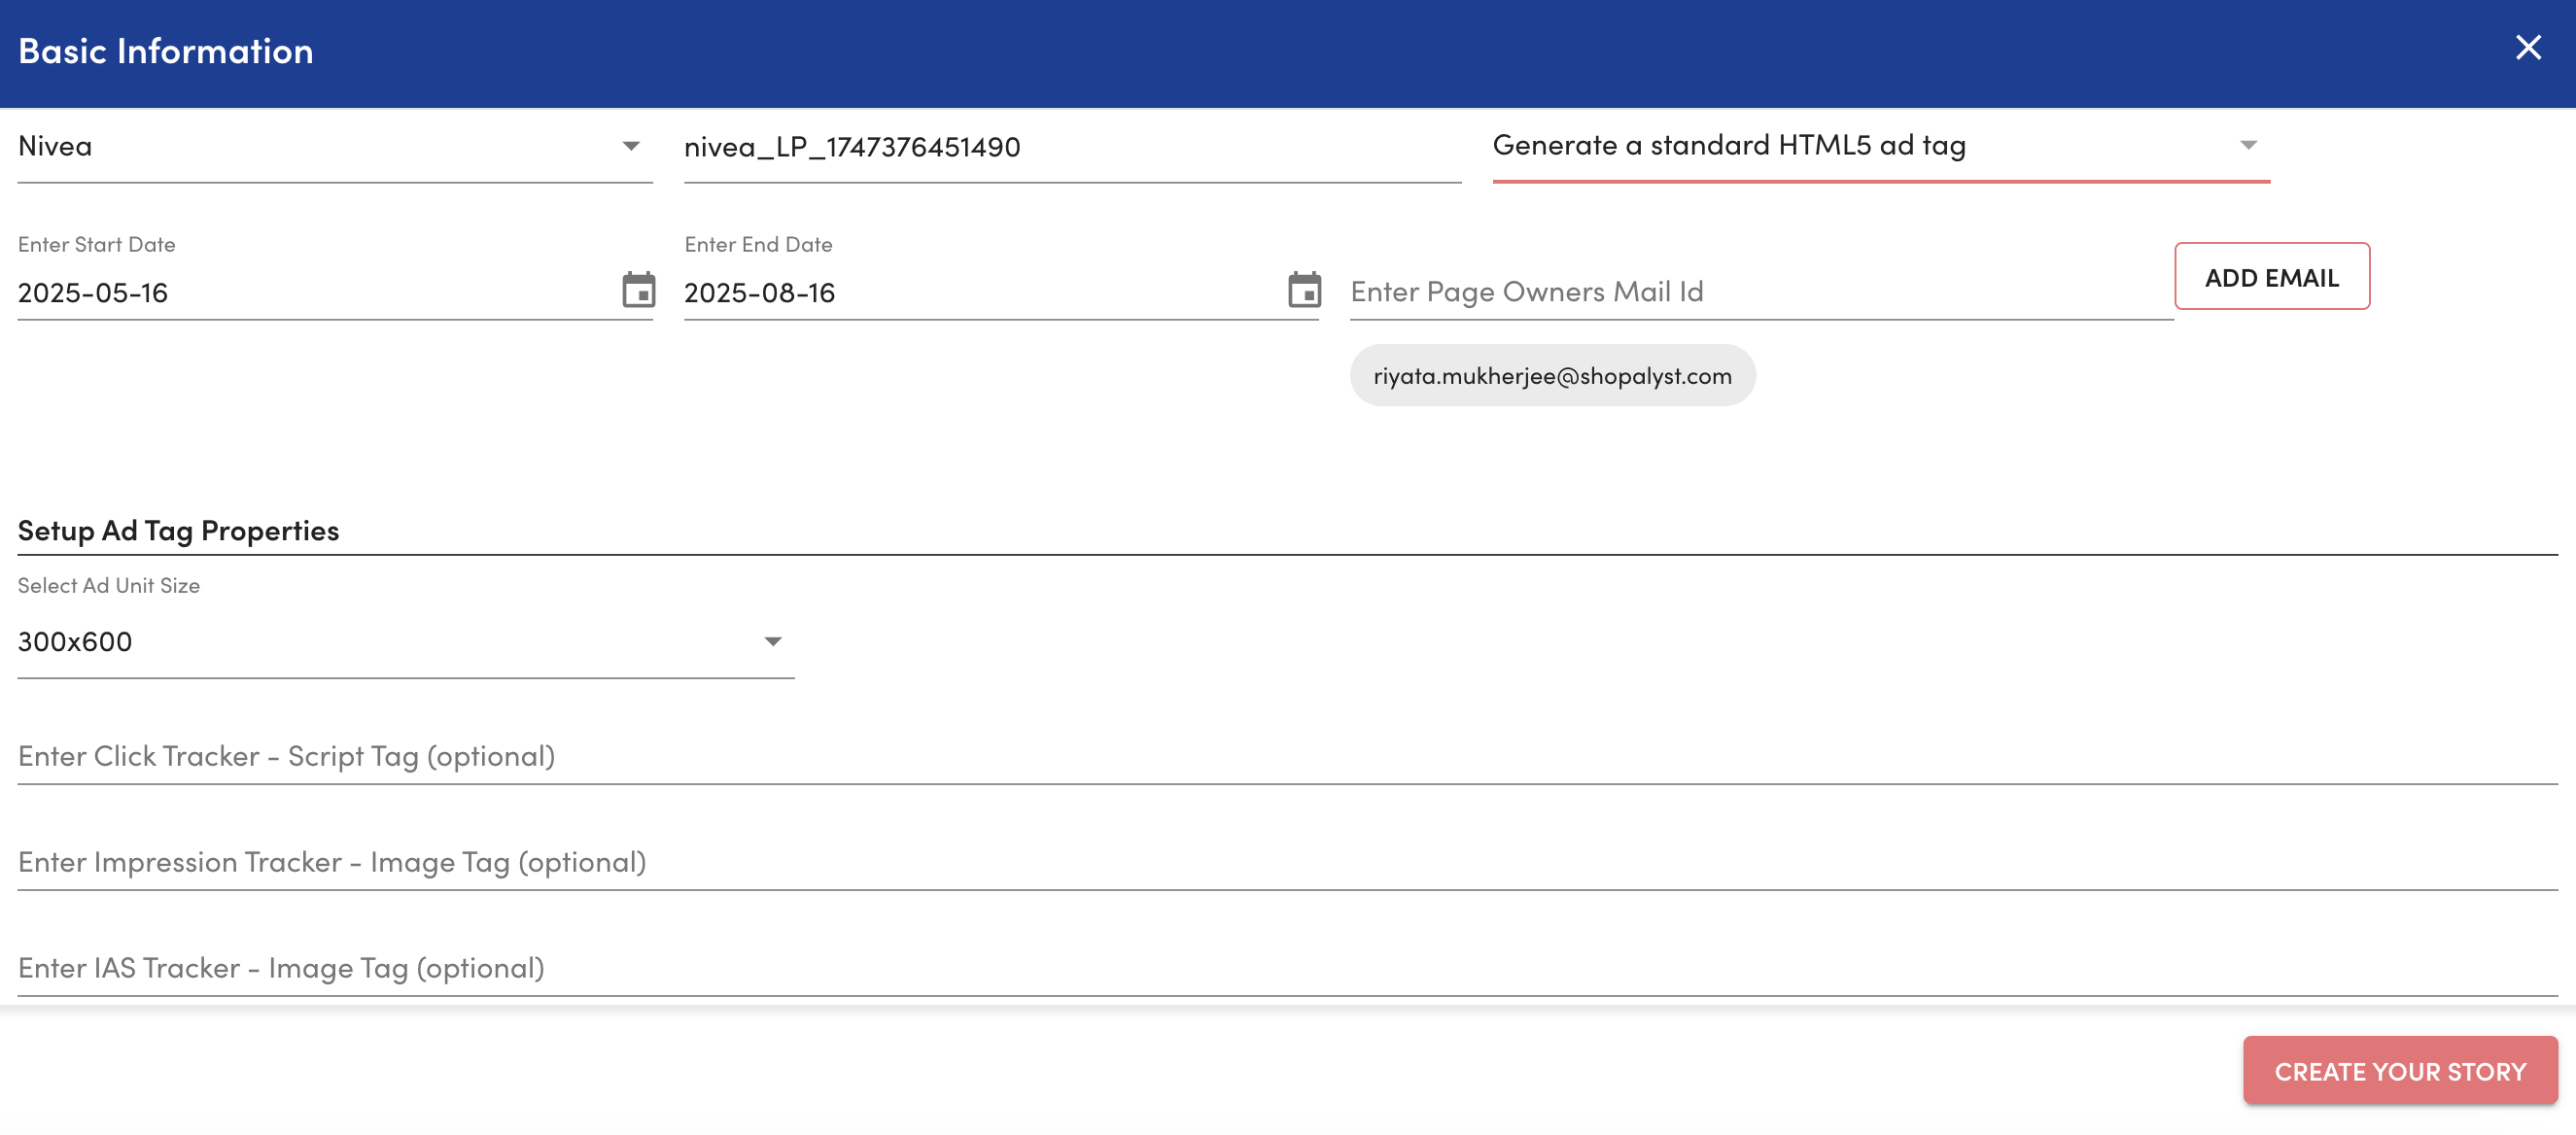Expand the 300x600 ad unit size dropdown
The image size is (2576, 1135).
pyautogui.click(x=772, y=641)
